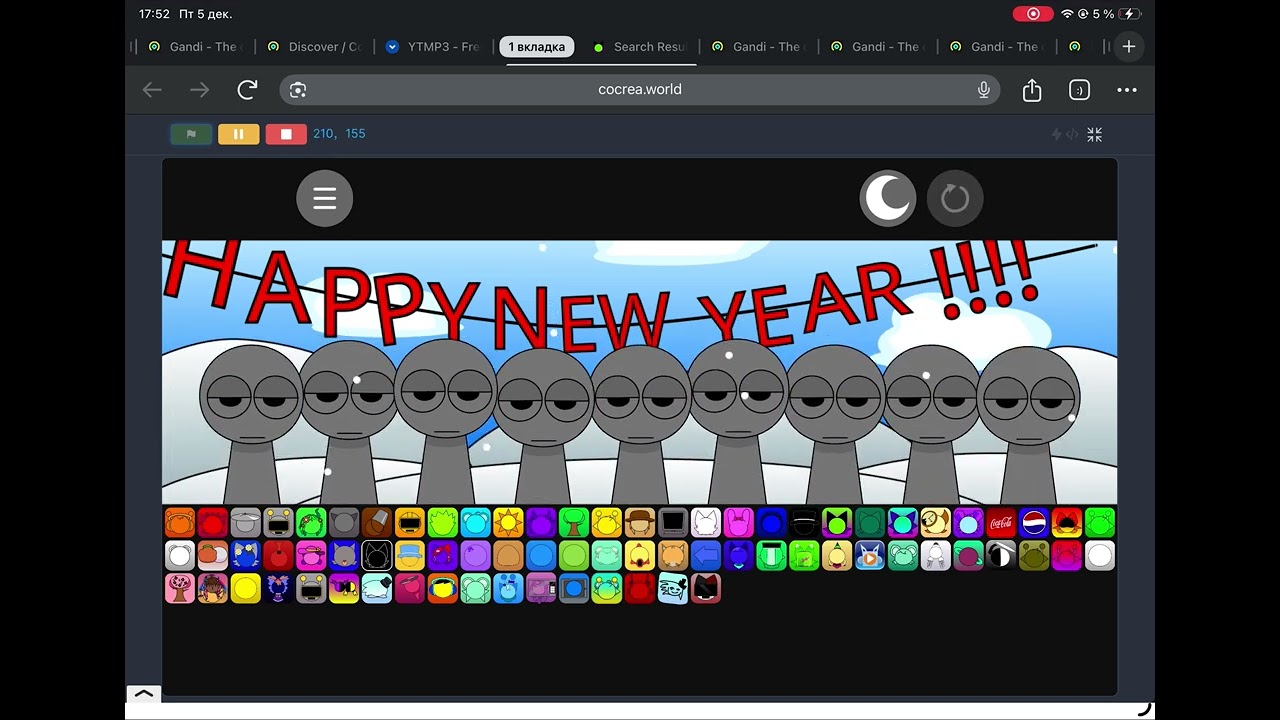Open the hamburger menu in the game
The image size is (1280, 720).
click(325, 198)
